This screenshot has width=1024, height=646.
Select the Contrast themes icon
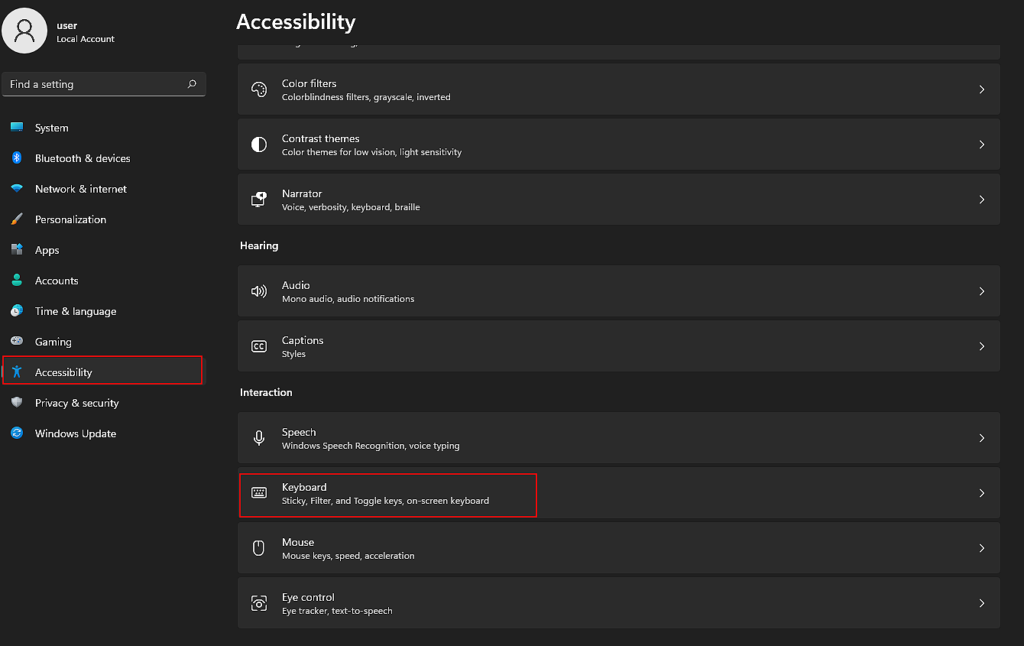(259, 144)
